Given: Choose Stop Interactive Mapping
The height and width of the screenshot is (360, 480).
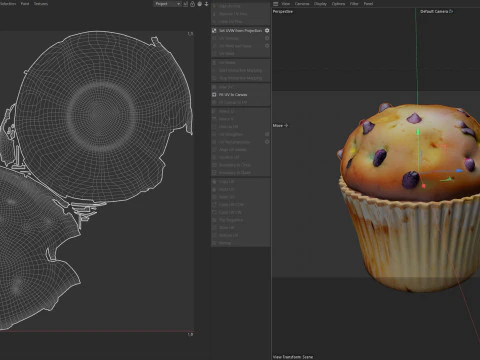Looking at the screenshot, I should click(240, 78).
